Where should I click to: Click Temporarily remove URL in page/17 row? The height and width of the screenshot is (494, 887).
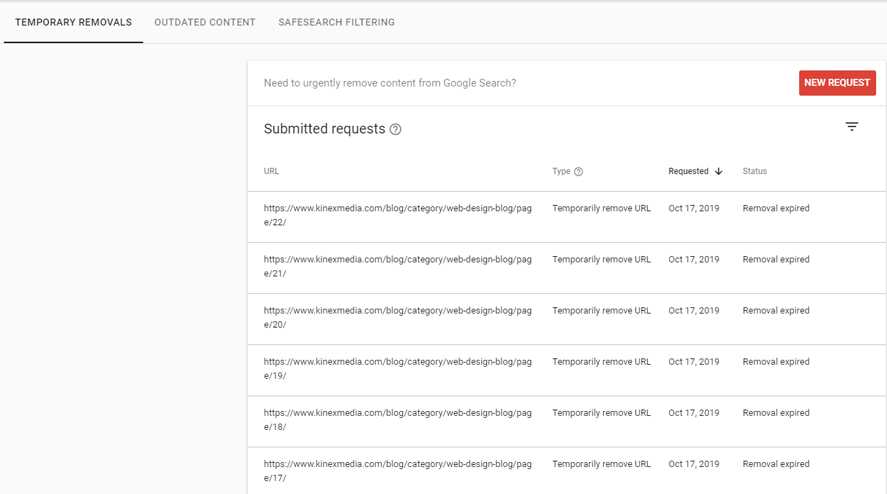tap(601, 464)
